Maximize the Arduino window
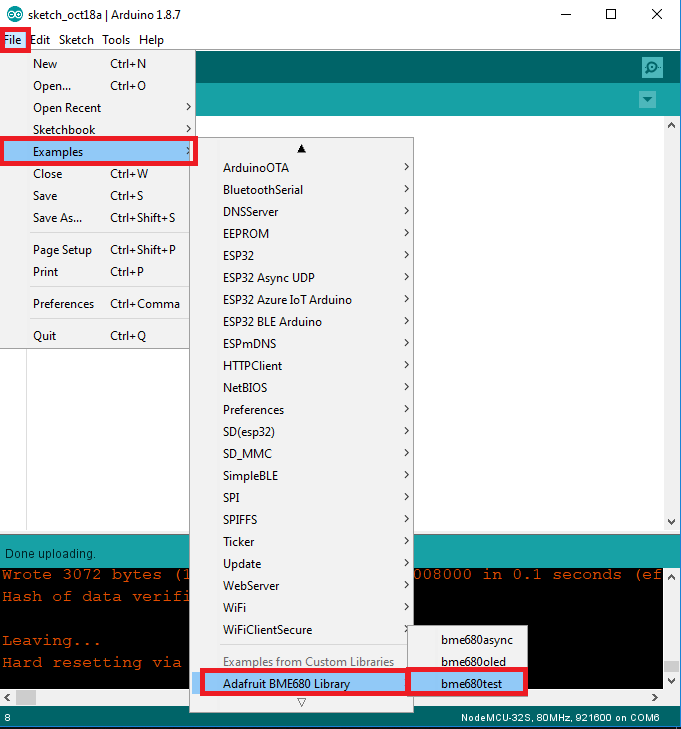This screenshot has height=729, width=681. pyautogui.click(x=611, y=14)
